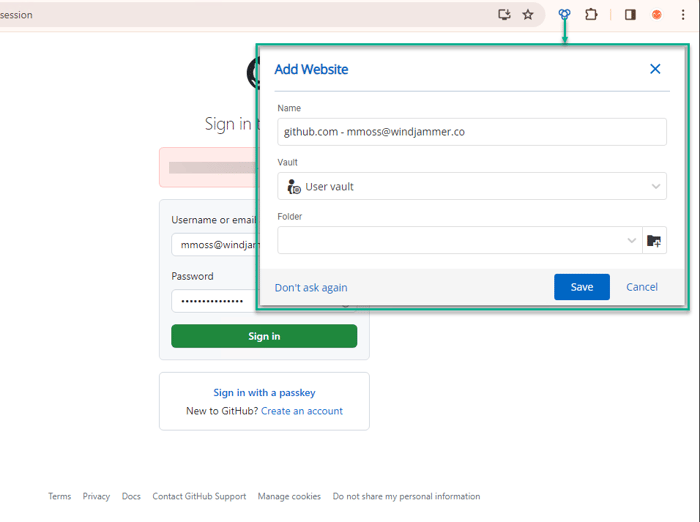The width and height of the screenshot is (700, 522).
Task: Open Terms footer link
Action: tap(59, 496)
